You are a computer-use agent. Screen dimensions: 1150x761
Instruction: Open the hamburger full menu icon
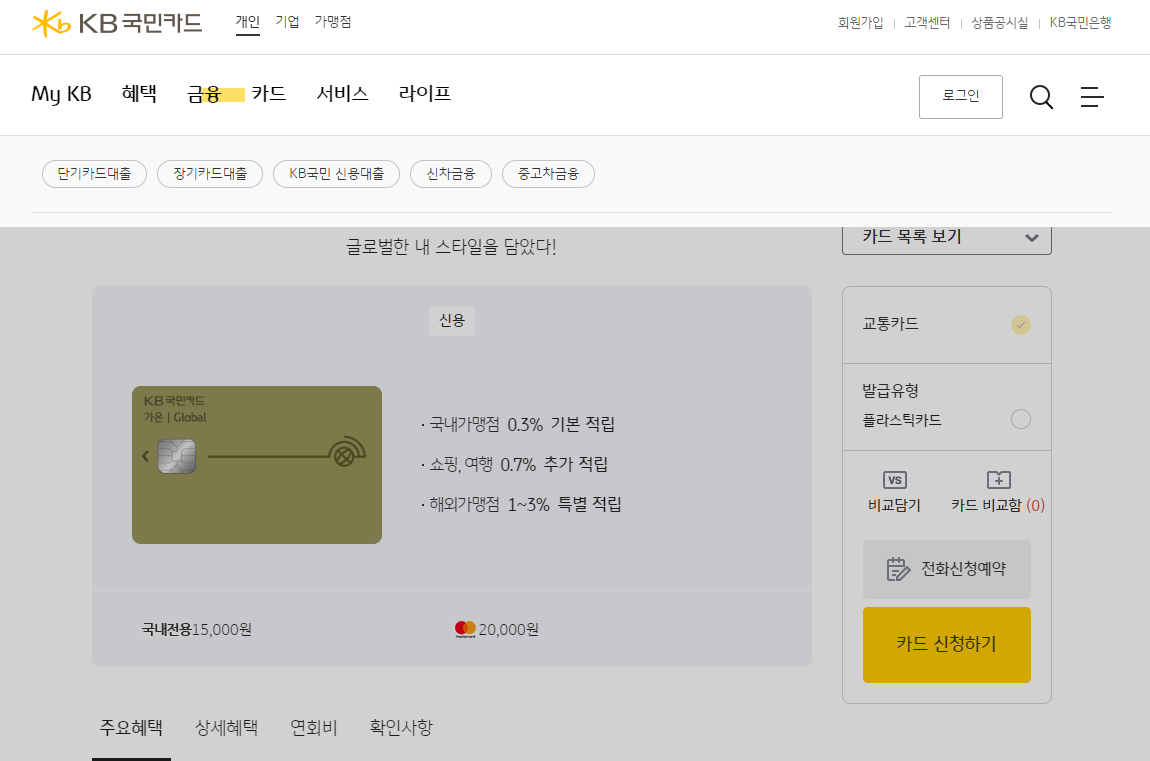pos(1092,97)
